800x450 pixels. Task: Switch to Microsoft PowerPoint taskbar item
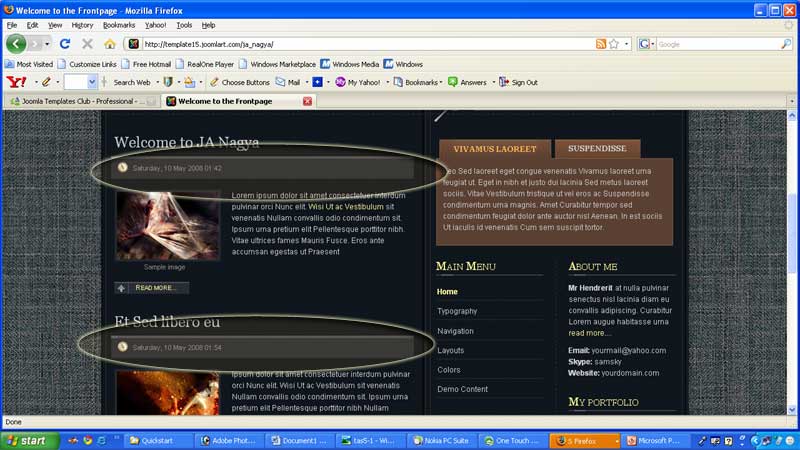pos(656,440)
